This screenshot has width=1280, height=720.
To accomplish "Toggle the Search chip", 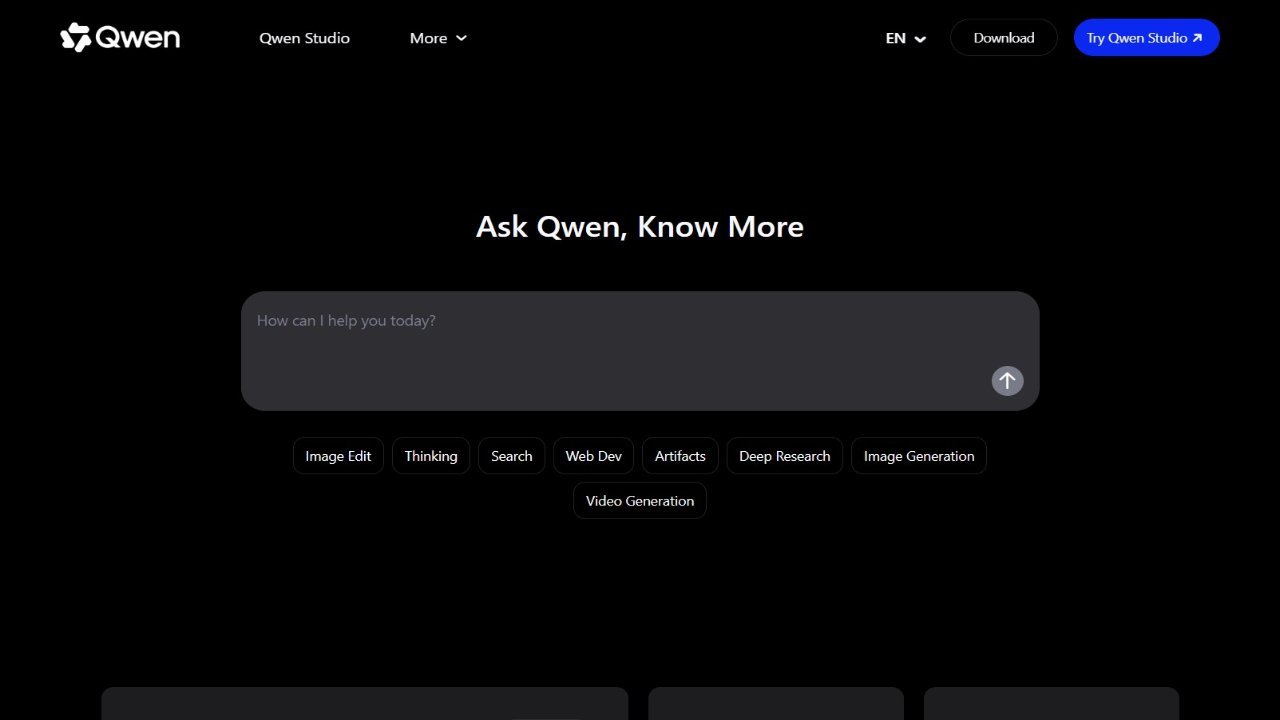I will (512, 456).
